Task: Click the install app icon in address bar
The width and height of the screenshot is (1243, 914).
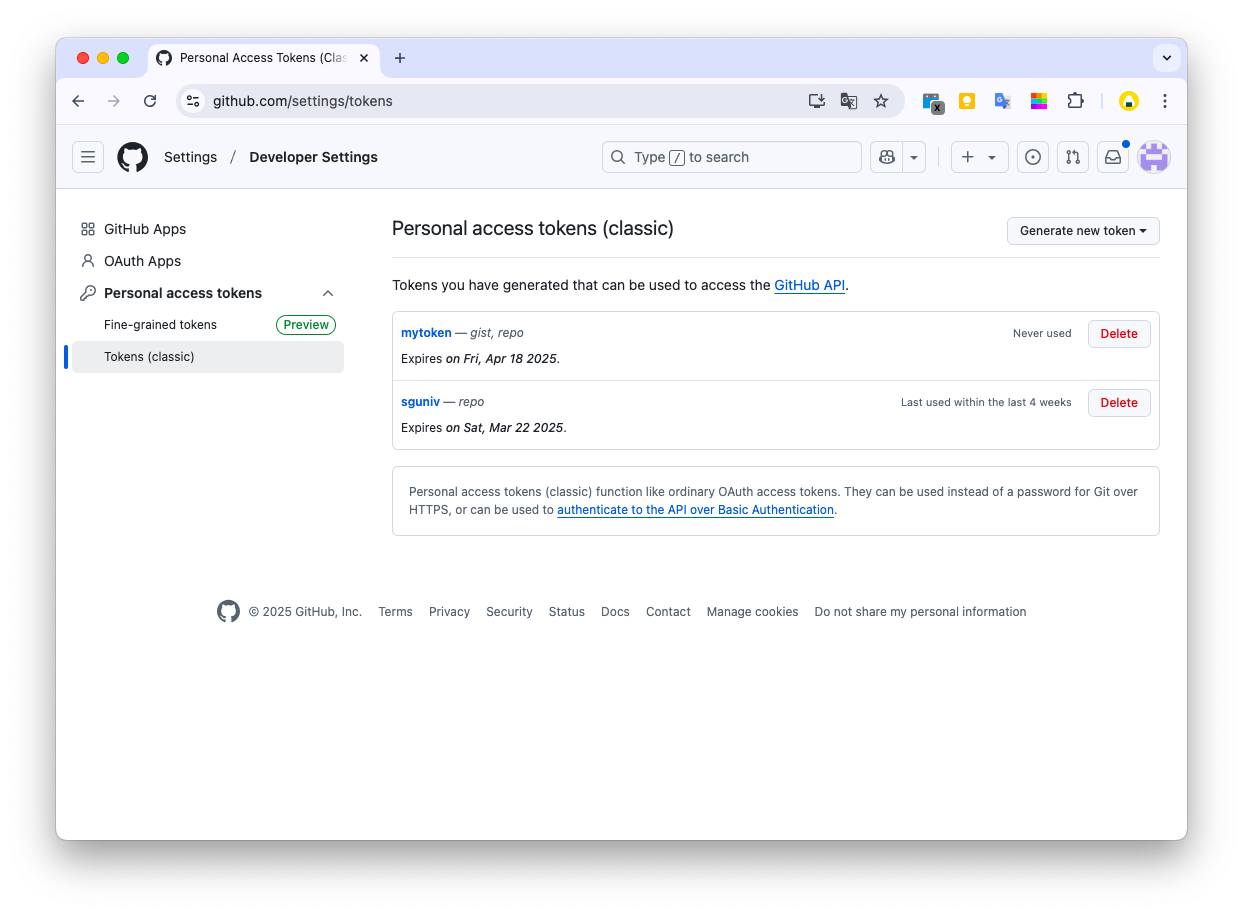Action: pyautogui.click(x=817, y=101)
